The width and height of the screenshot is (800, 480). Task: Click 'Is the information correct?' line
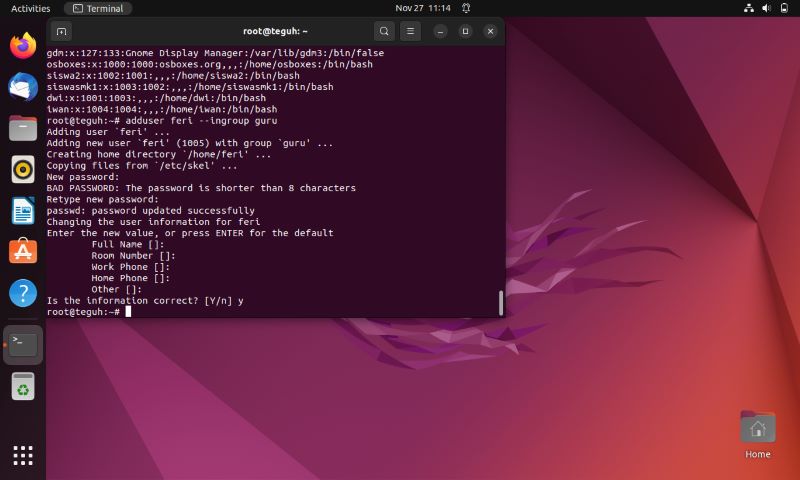(x=145, y=300)
